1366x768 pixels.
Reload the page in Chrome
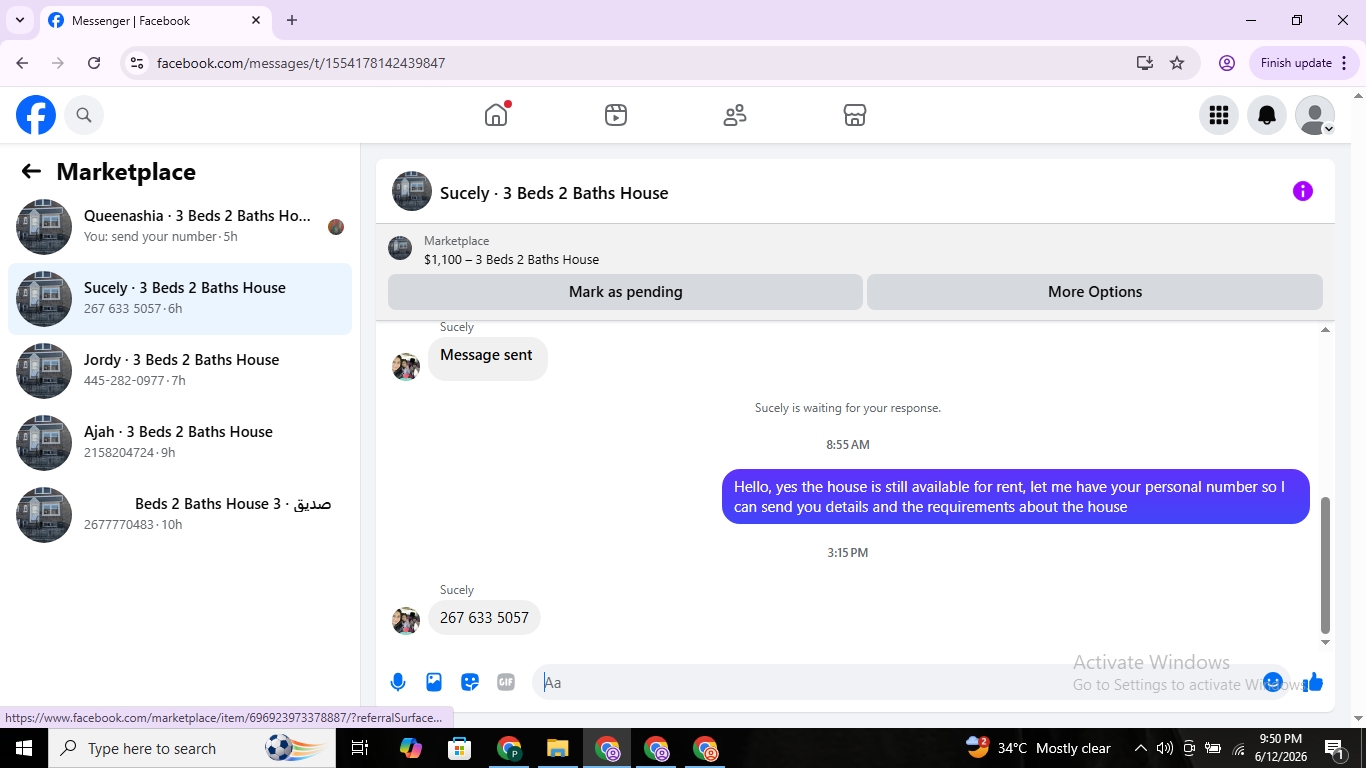94,63
